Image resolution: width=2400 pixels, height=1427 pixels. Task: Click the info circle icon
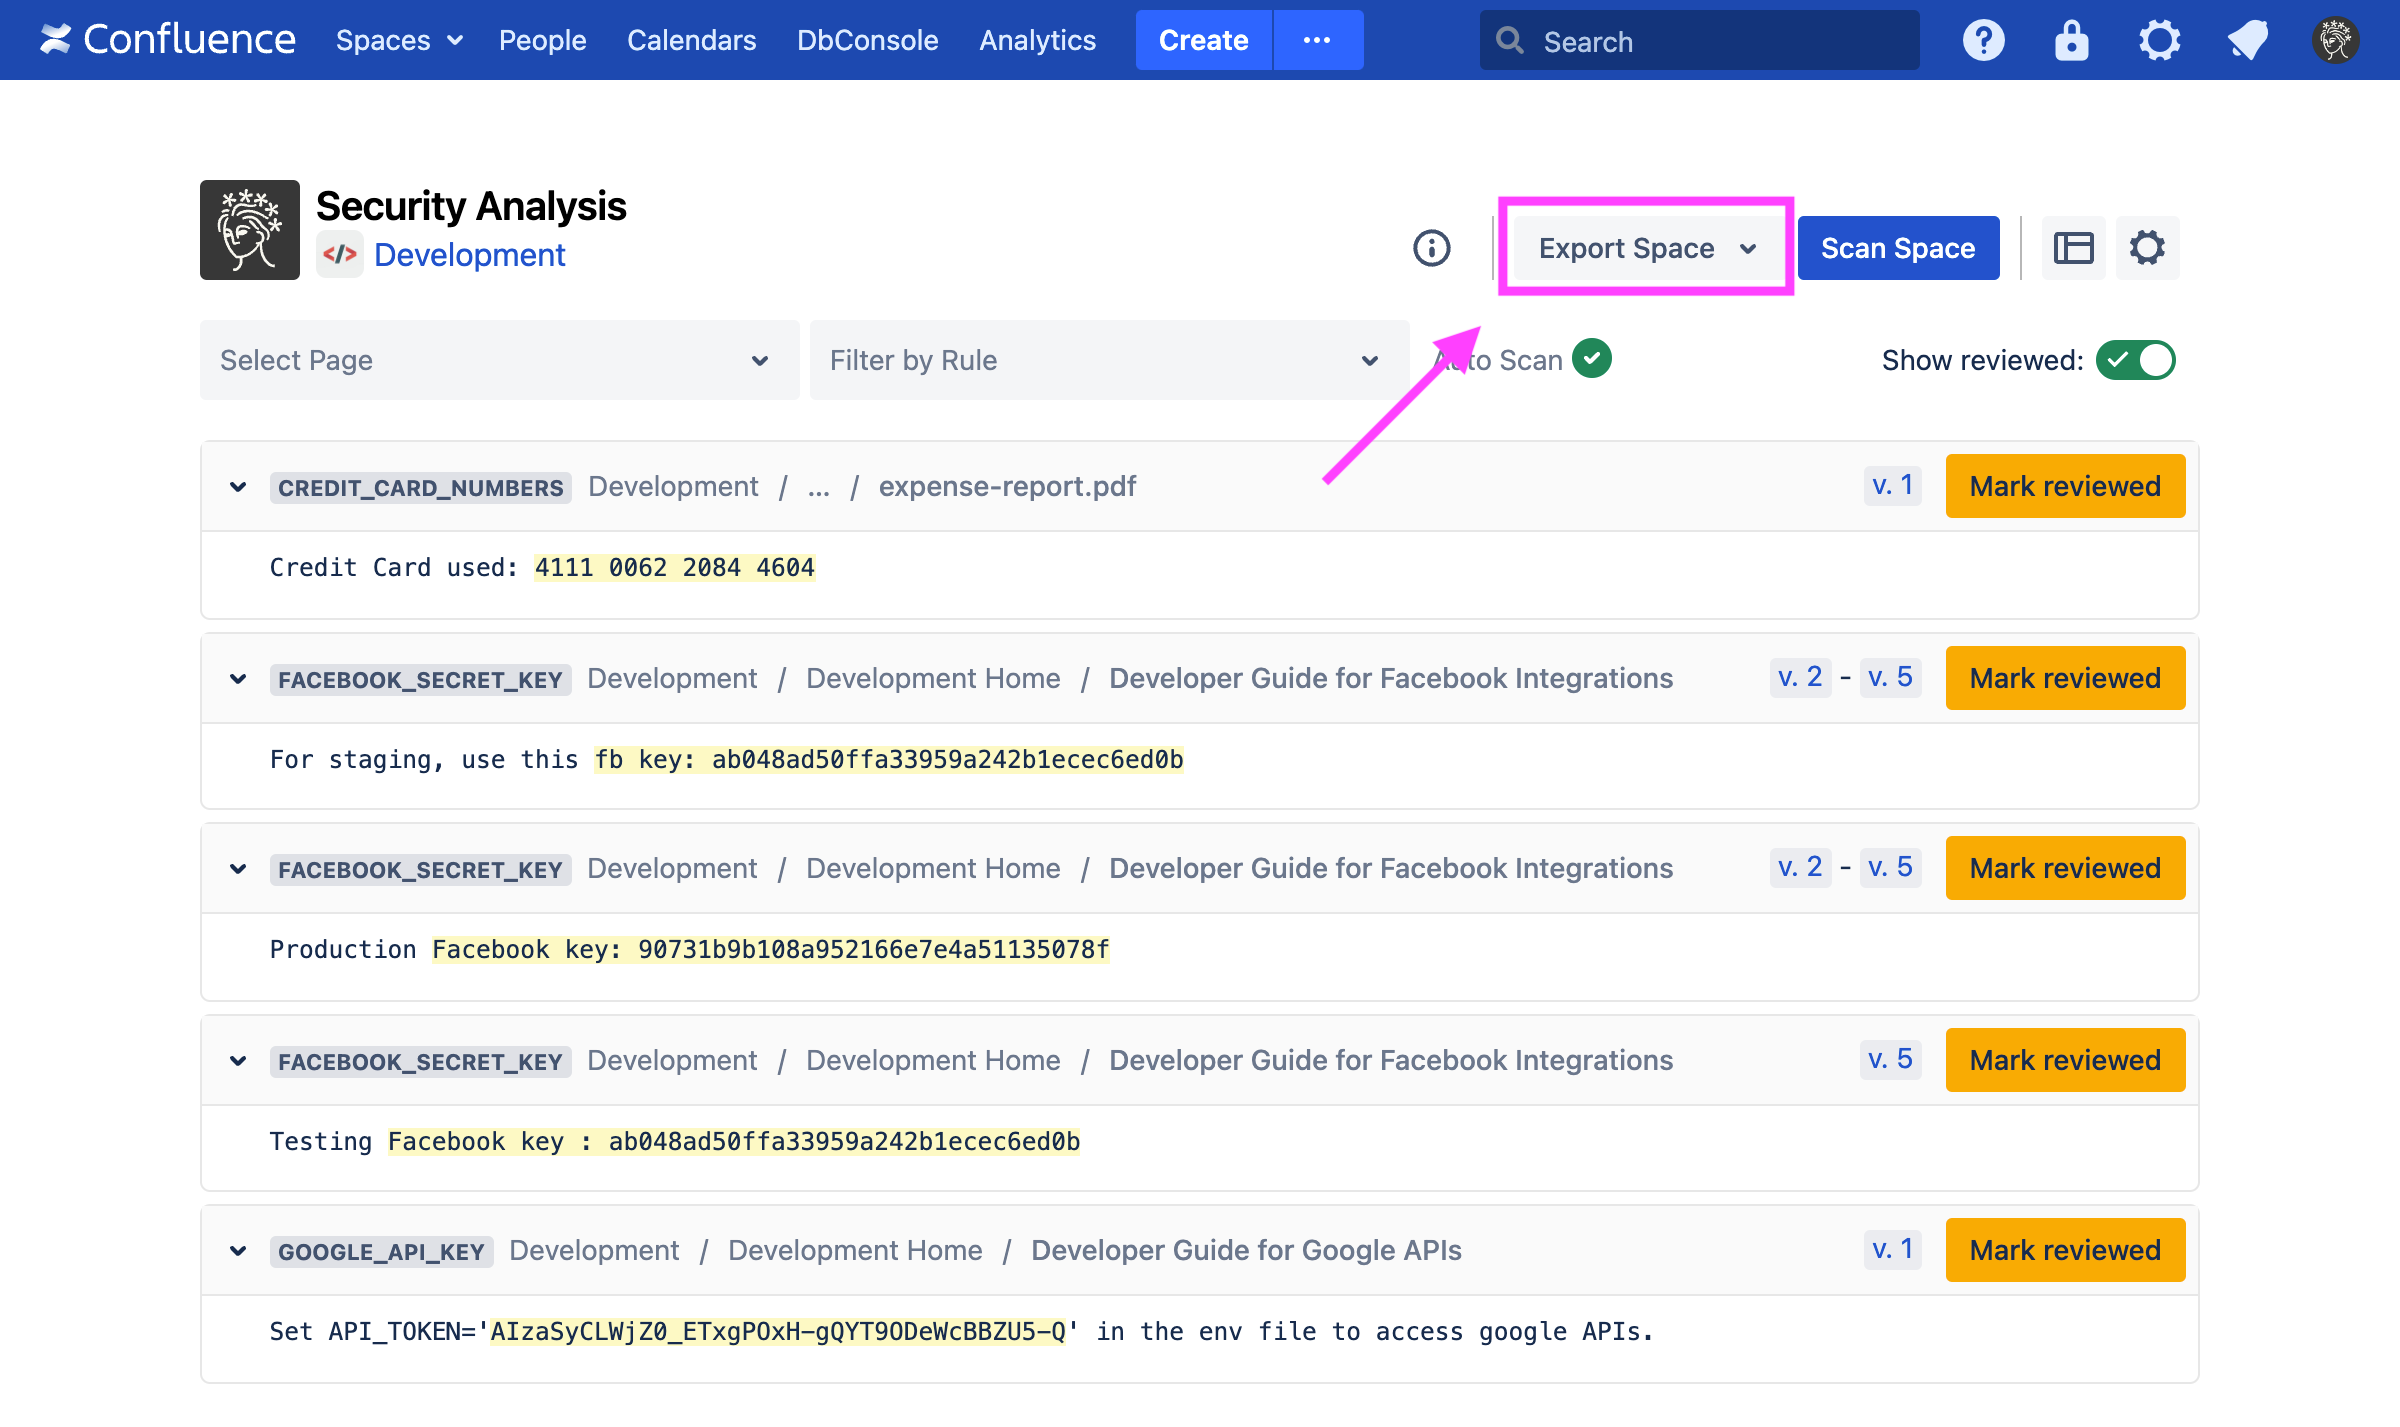(x=1431, y=248)
